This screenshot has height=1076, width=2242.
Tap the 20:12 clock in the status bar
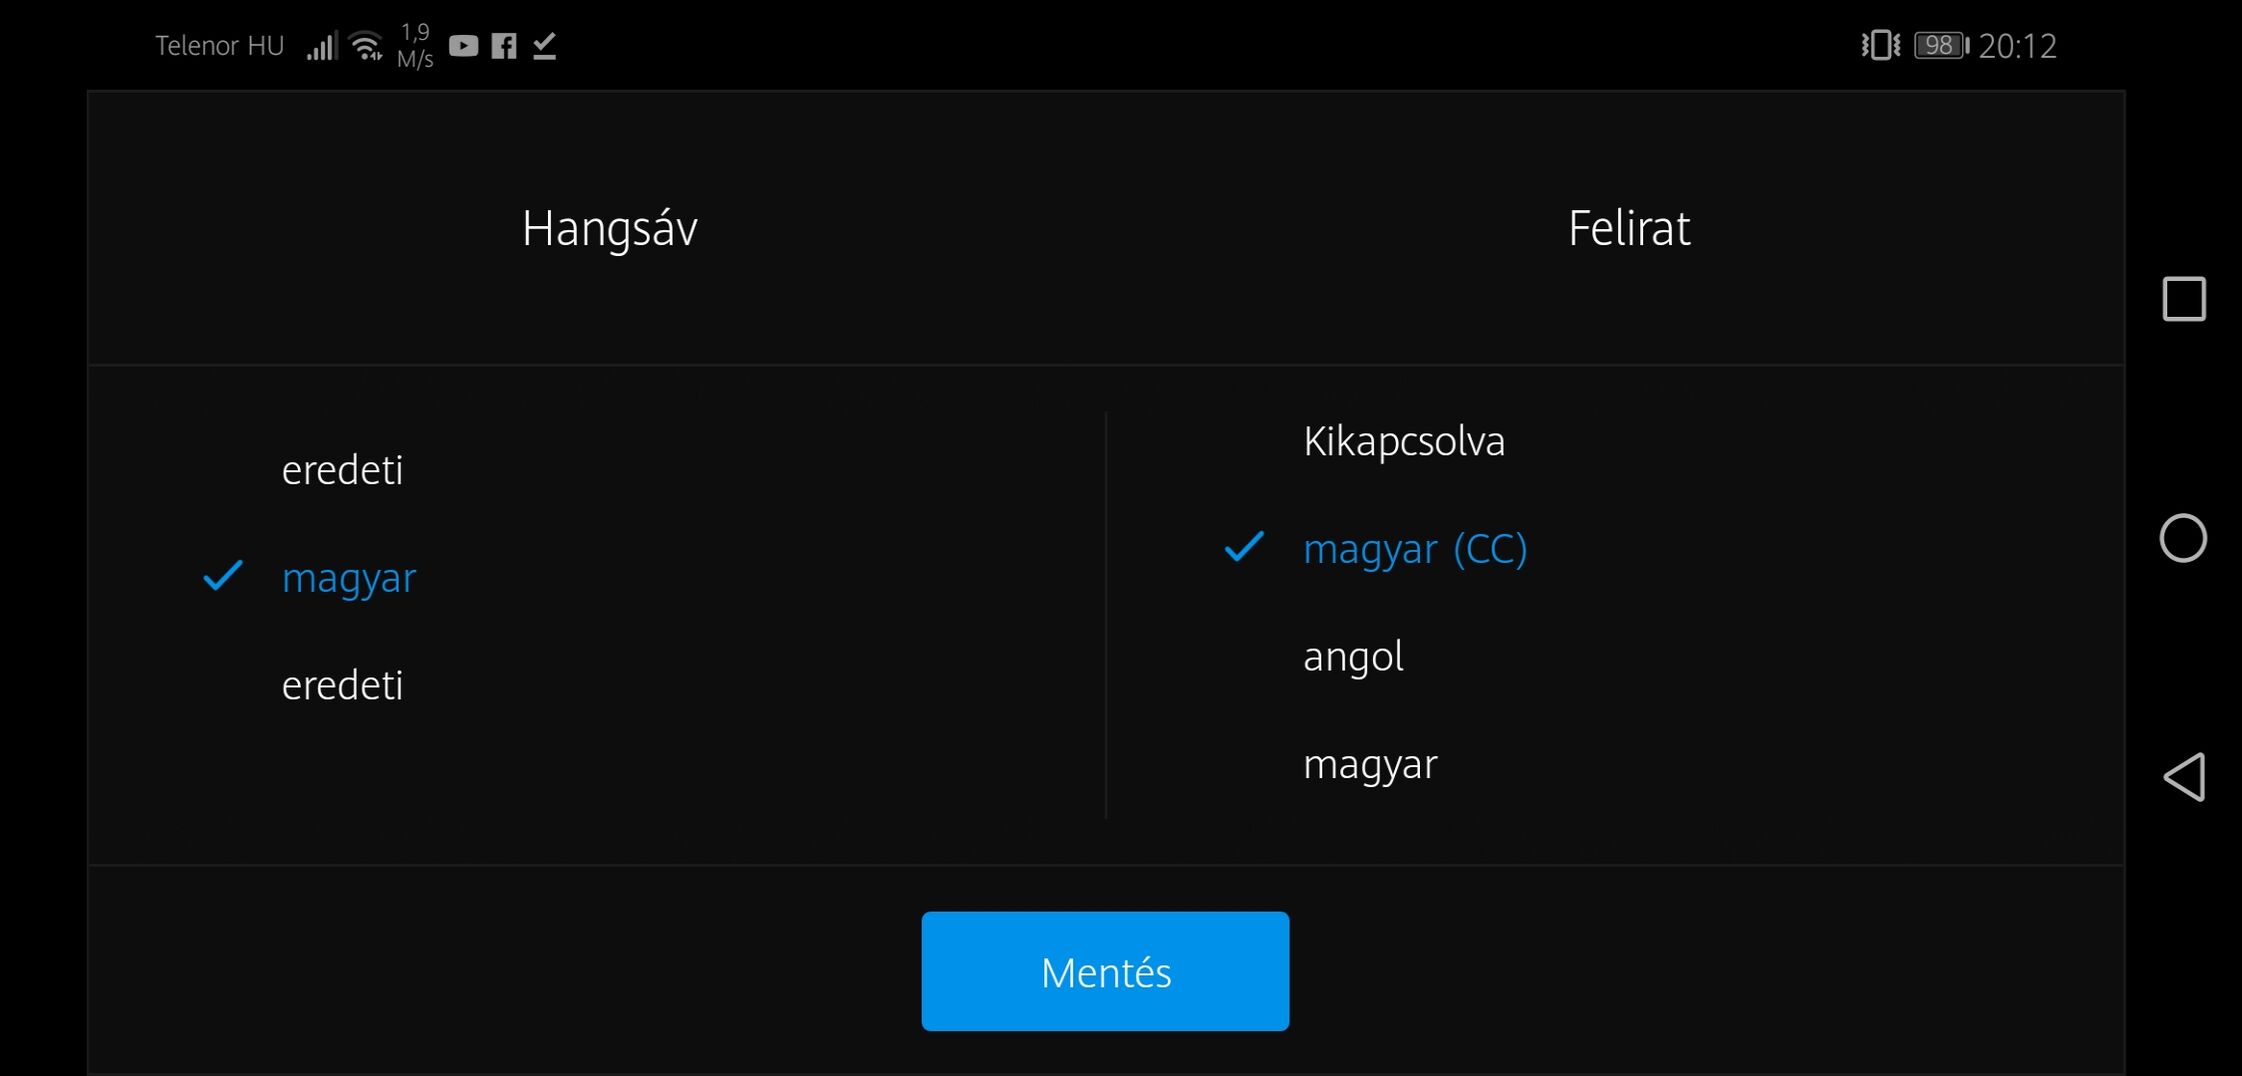(2017, 46)
